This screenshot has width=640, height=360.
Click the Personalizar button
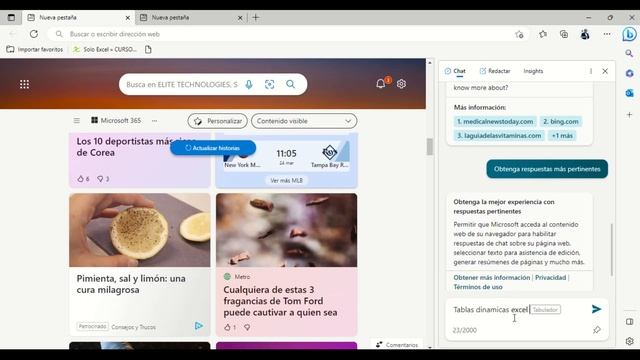click(x=218, y=121)
